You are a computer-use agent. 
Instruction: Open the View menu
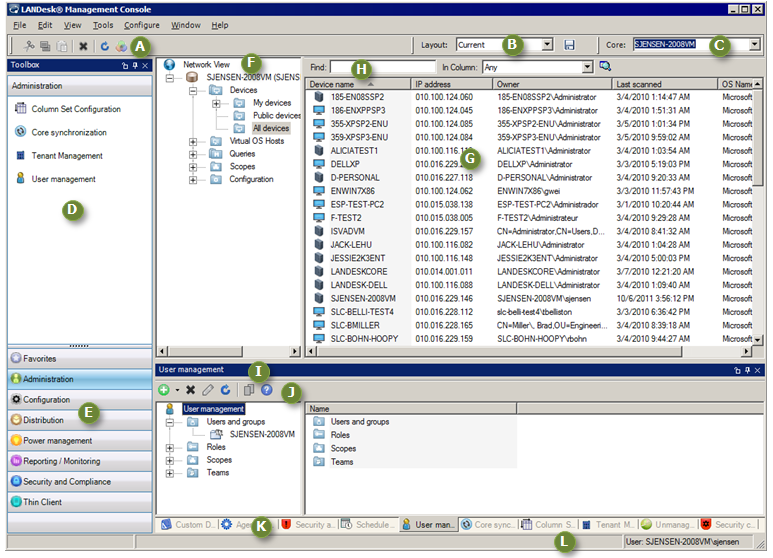click(72, 25)
